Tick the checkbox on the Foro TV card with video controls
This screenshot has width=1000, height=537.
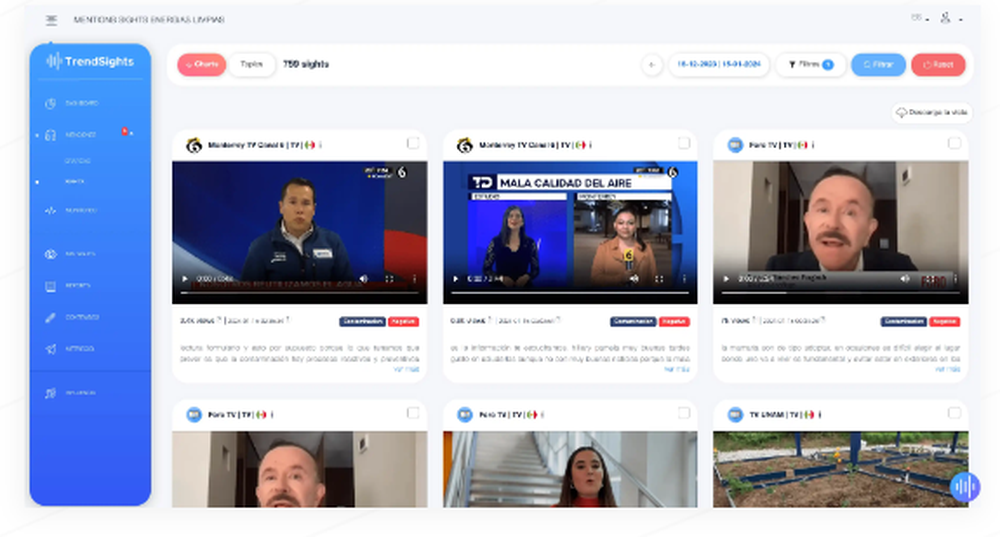[x=954, y=143]
